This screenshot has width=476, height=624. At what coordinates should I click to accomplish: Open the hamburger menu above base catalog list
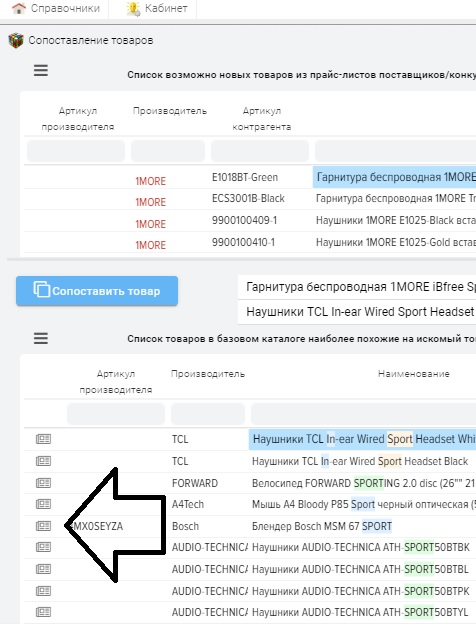tap(41, 339)
